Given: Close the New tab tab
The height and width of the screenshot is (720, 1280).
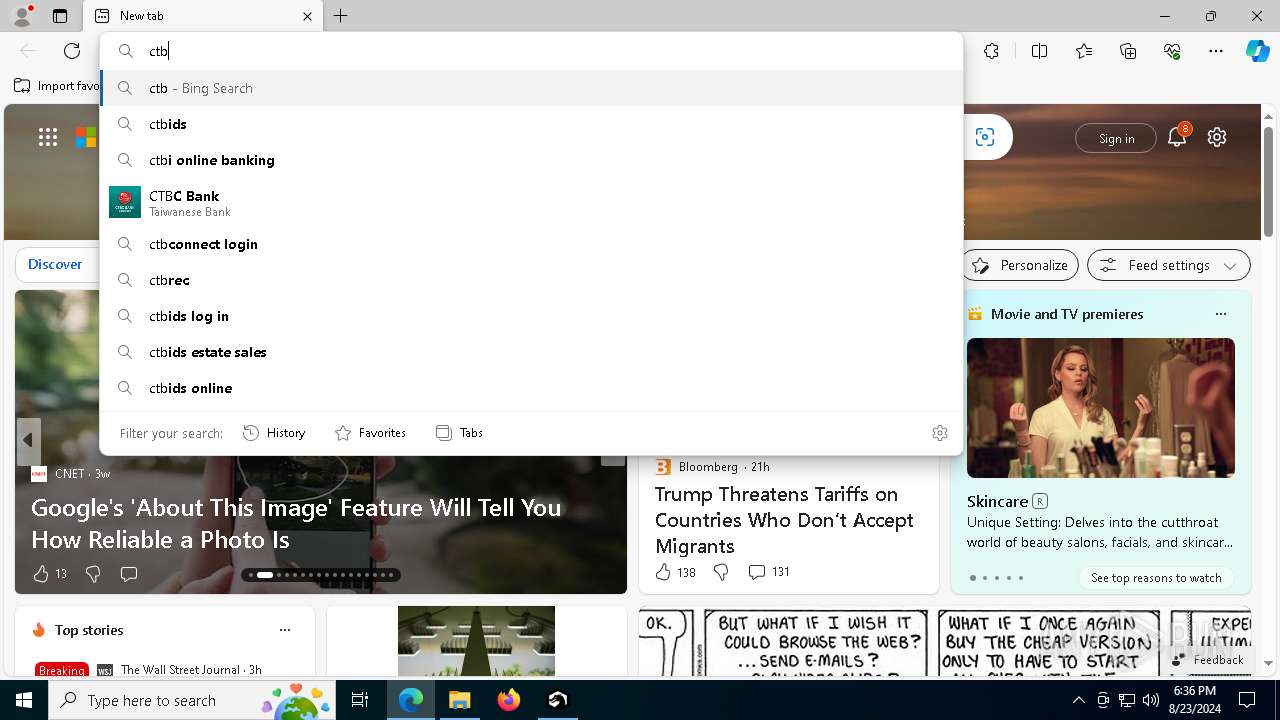Looking at the screenshot, I should coord(307,16).
